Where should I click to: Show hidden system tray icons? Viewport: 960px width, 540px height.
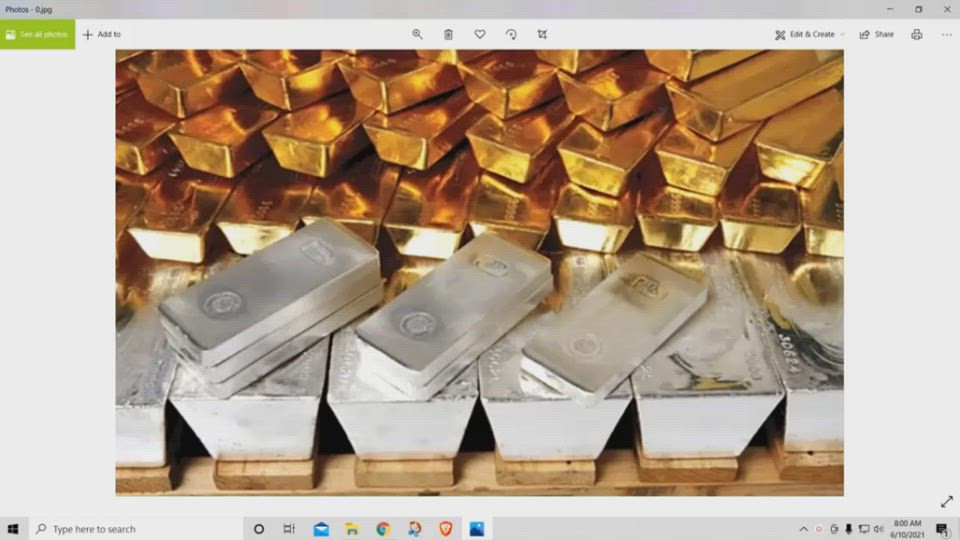[803, 529]
